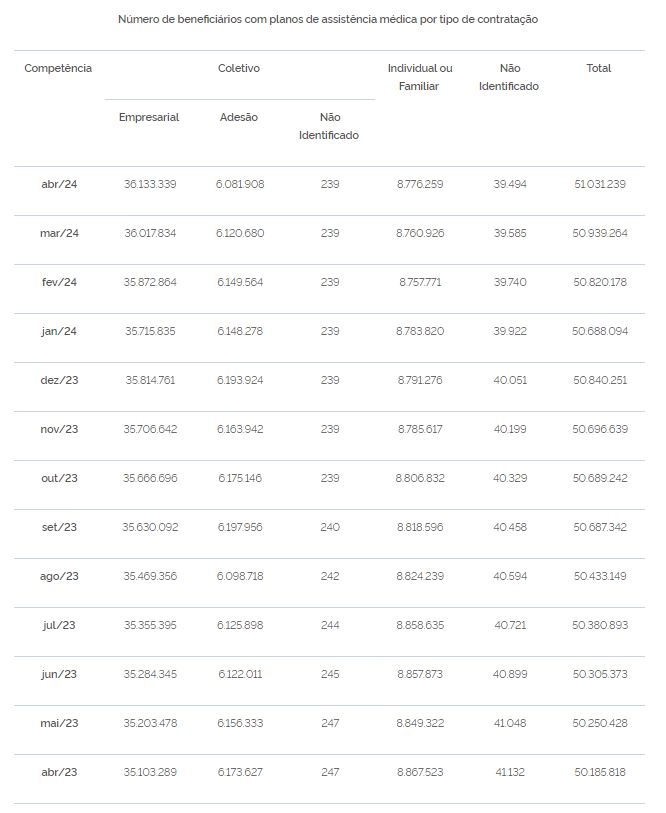Click the Competência column header
Screen dimensions: 666x813
point(58,68)
